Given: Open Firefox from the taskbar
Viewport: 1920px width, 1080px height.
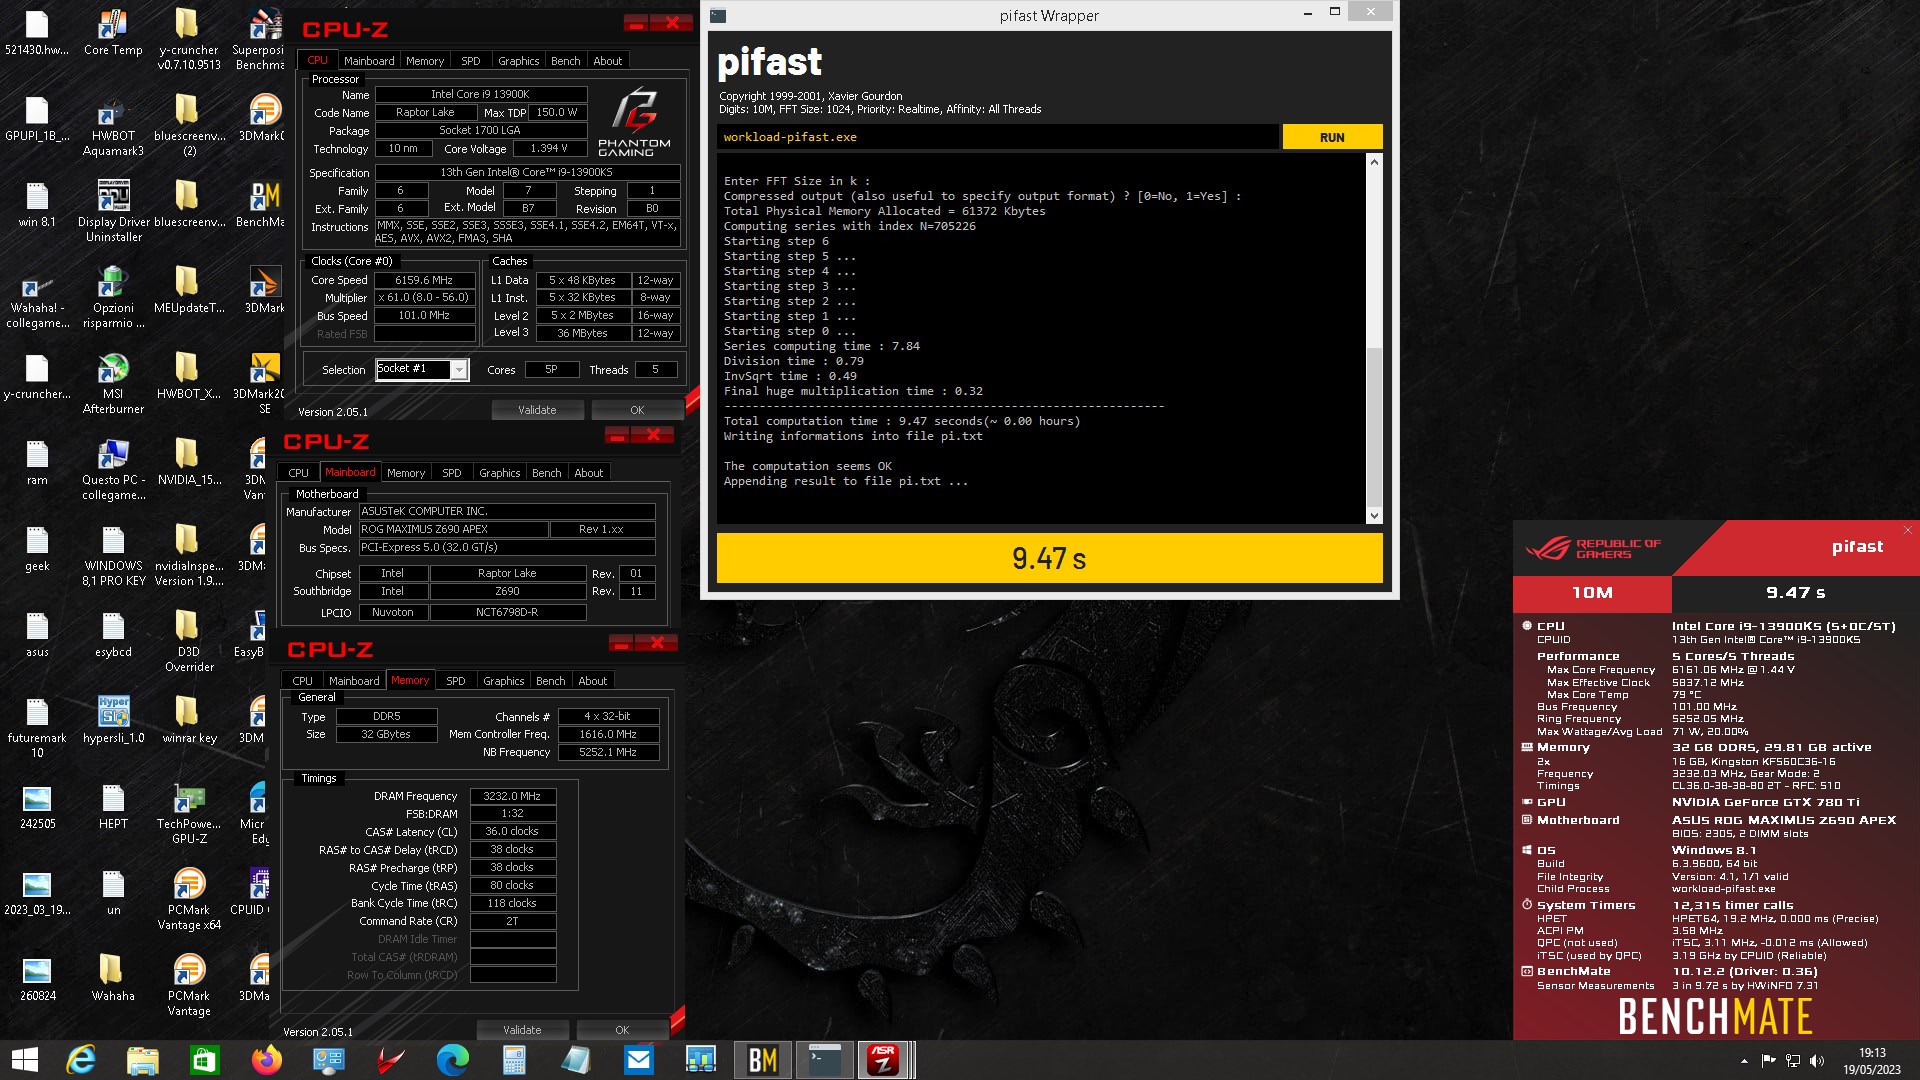Looking at the screenshot, I should coord(266,1060).
